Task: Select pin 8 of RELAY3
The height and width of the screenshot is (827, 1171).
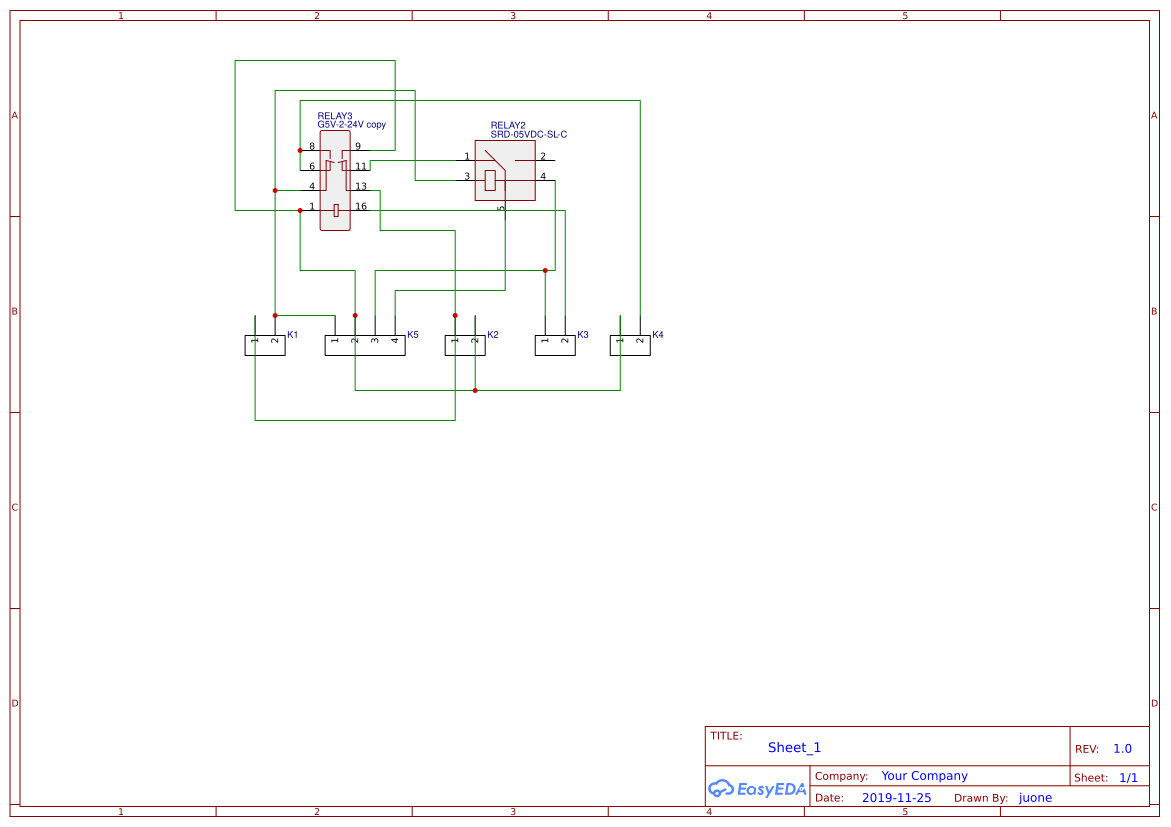Action: click(308, 150)
